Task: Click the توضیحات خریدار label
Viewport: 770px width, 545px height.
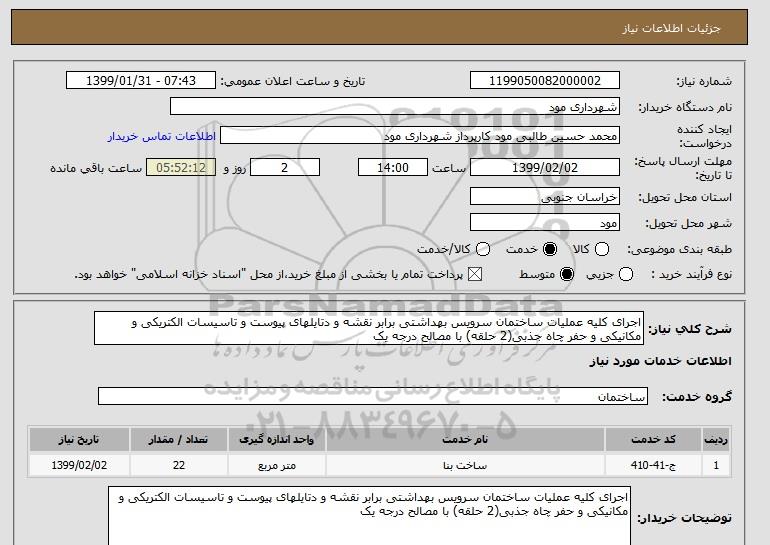Action: tap(684, 518)
